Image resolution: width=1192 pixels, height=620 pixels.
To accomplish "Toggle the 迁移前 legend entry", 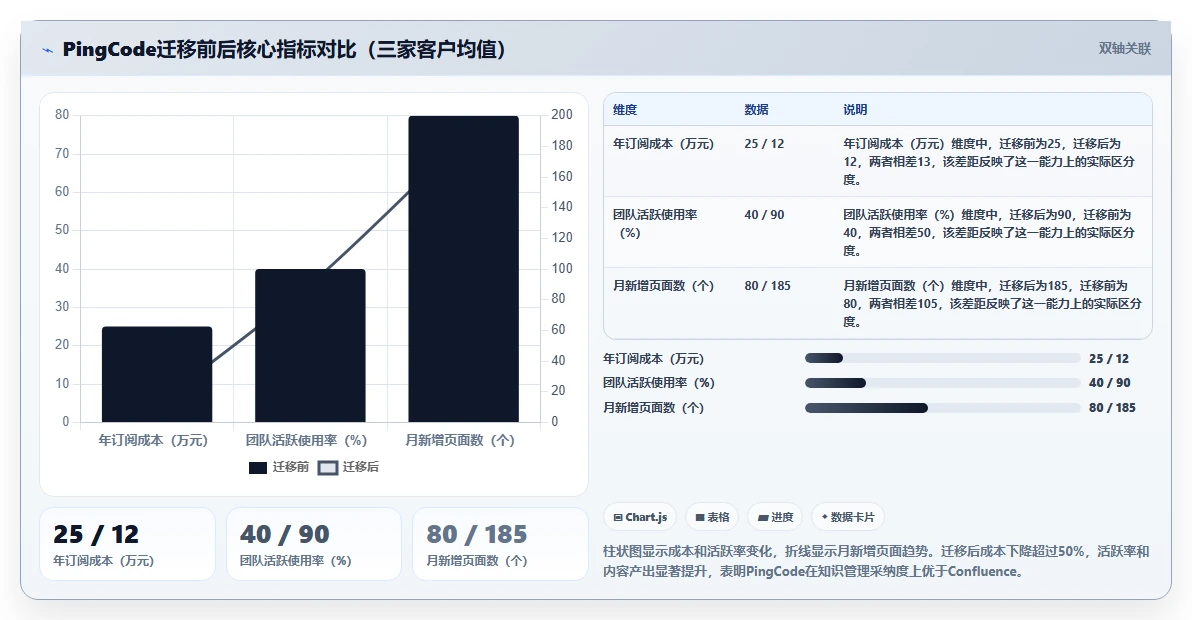I will click(278, 467).
